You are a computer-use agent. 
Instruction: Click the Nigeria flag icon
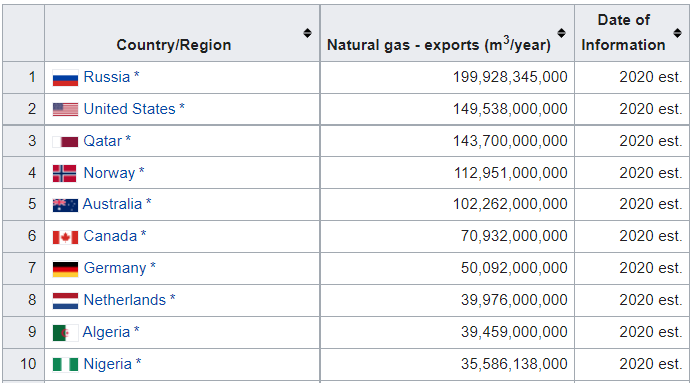(x=66, y=364)
